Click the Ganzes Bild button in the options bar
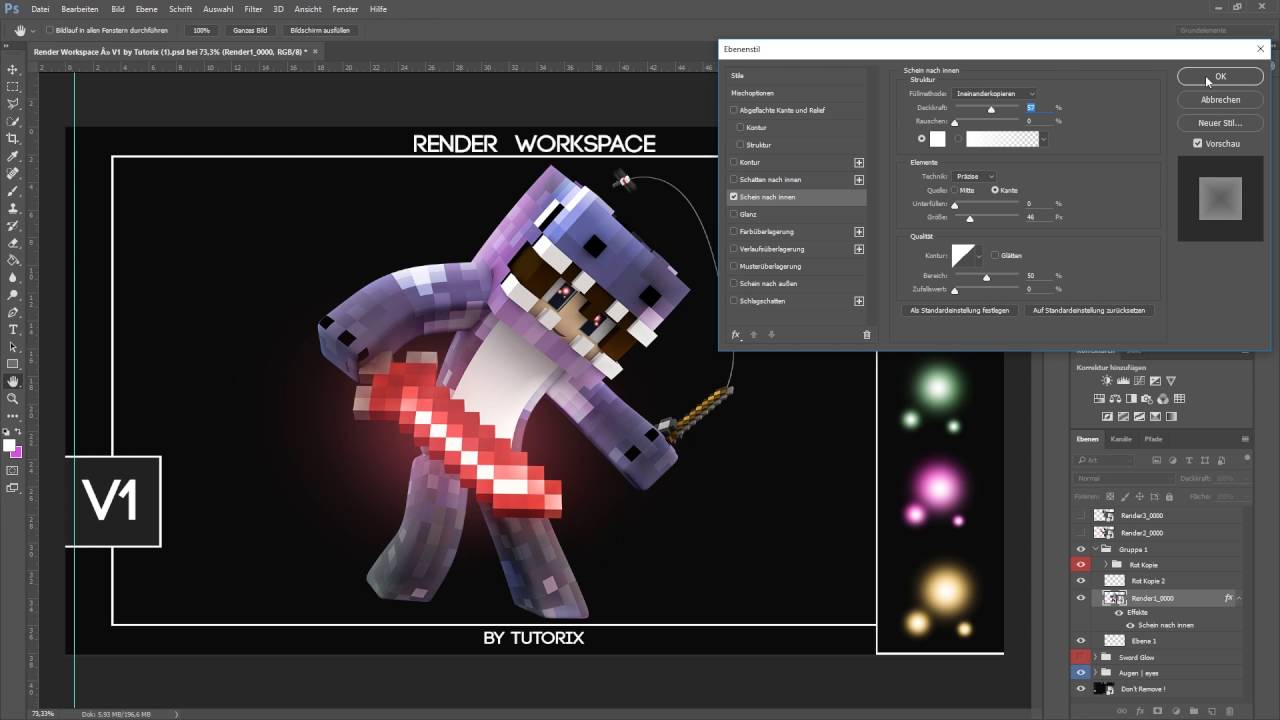Screen dimensions: 1280x720 250,30
